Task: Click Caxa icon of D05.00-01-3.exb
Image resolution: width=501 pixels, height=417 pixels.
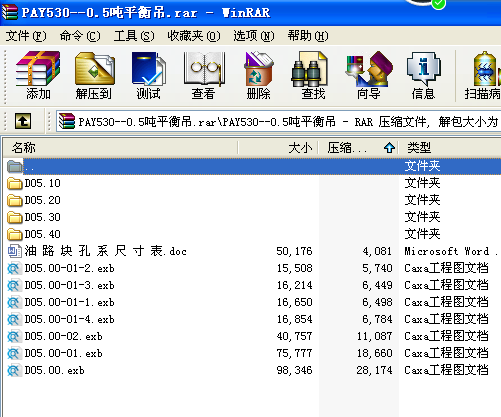Action: [14, 285]
